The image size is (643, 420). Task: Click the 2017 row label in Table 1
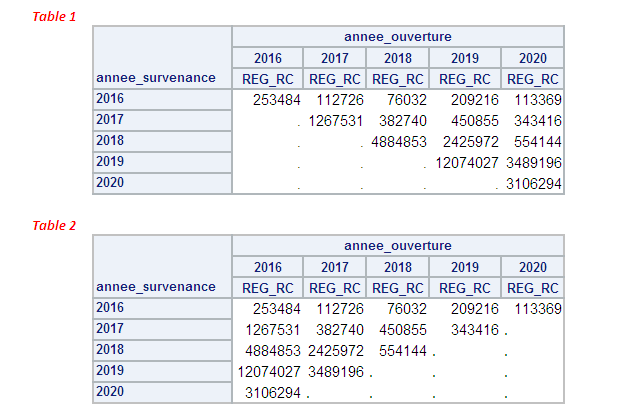[x=110, y=120]
